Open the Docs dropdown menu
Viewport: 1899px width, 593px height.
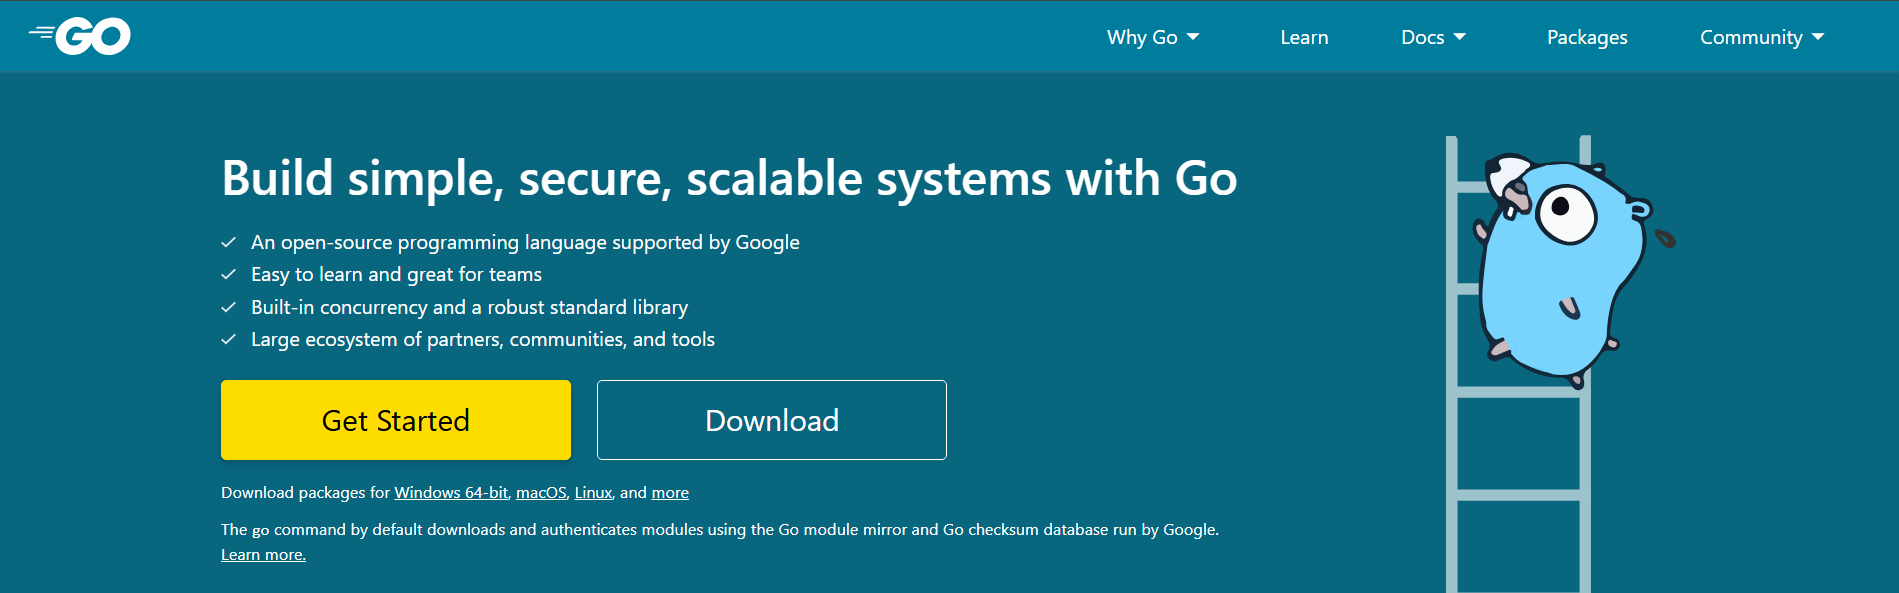1432,37
